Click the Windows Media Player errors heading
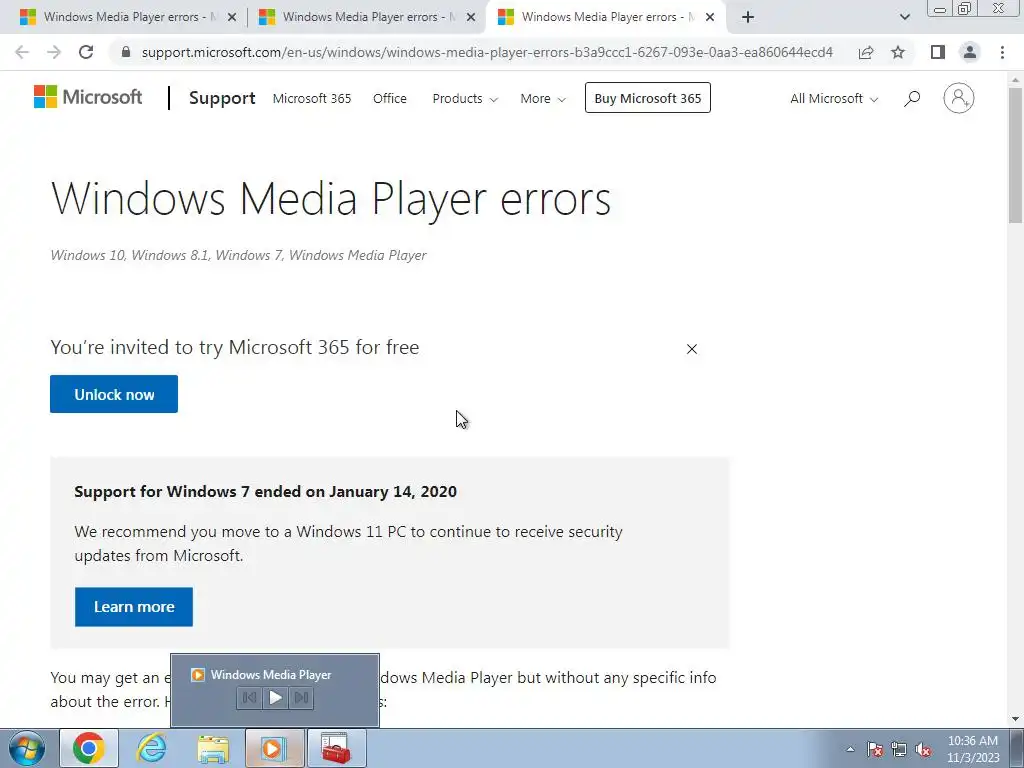This screenshot has width=1024, height=768. coord(331,199)
